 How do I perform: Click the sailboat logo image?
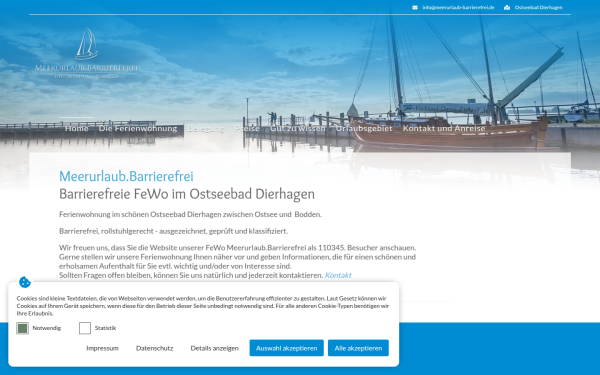[87, 44]
